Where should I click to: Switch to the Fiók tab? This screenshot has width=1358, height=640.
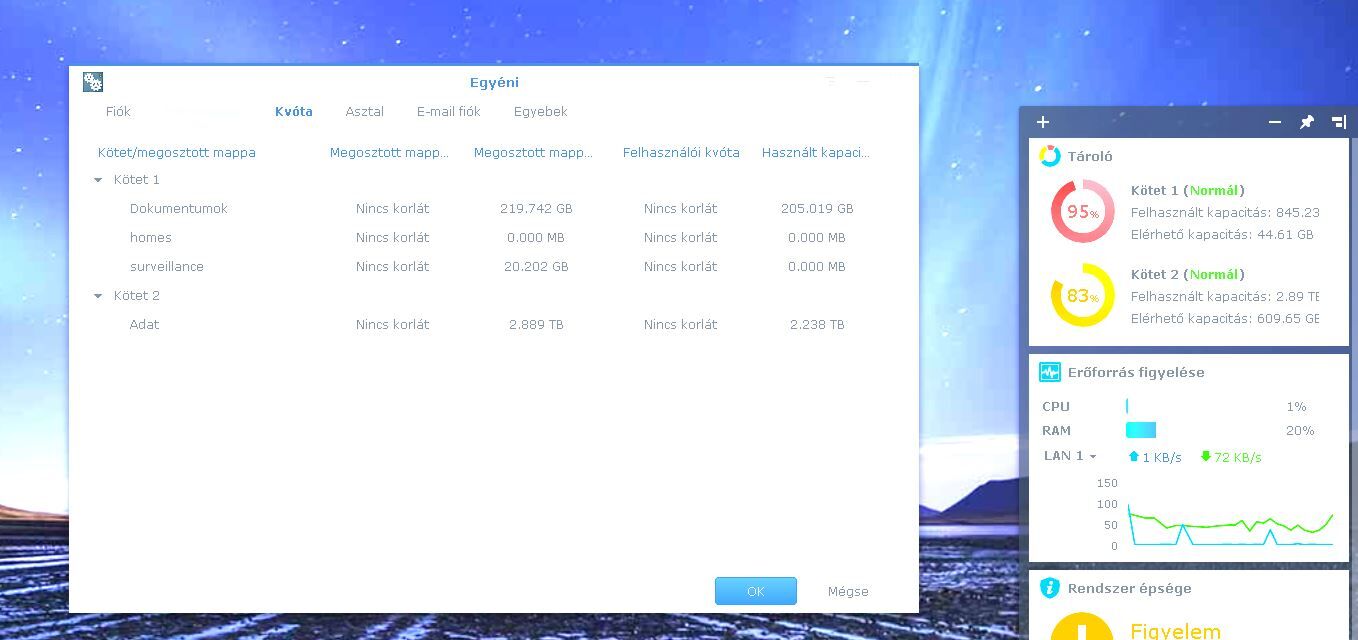[x=118, y=112]
